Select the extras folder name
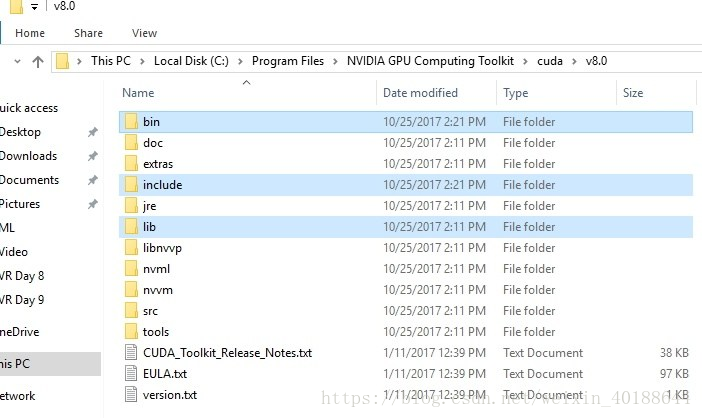The height and width of the screenshot is (418, 702). (x=158, y=164)
